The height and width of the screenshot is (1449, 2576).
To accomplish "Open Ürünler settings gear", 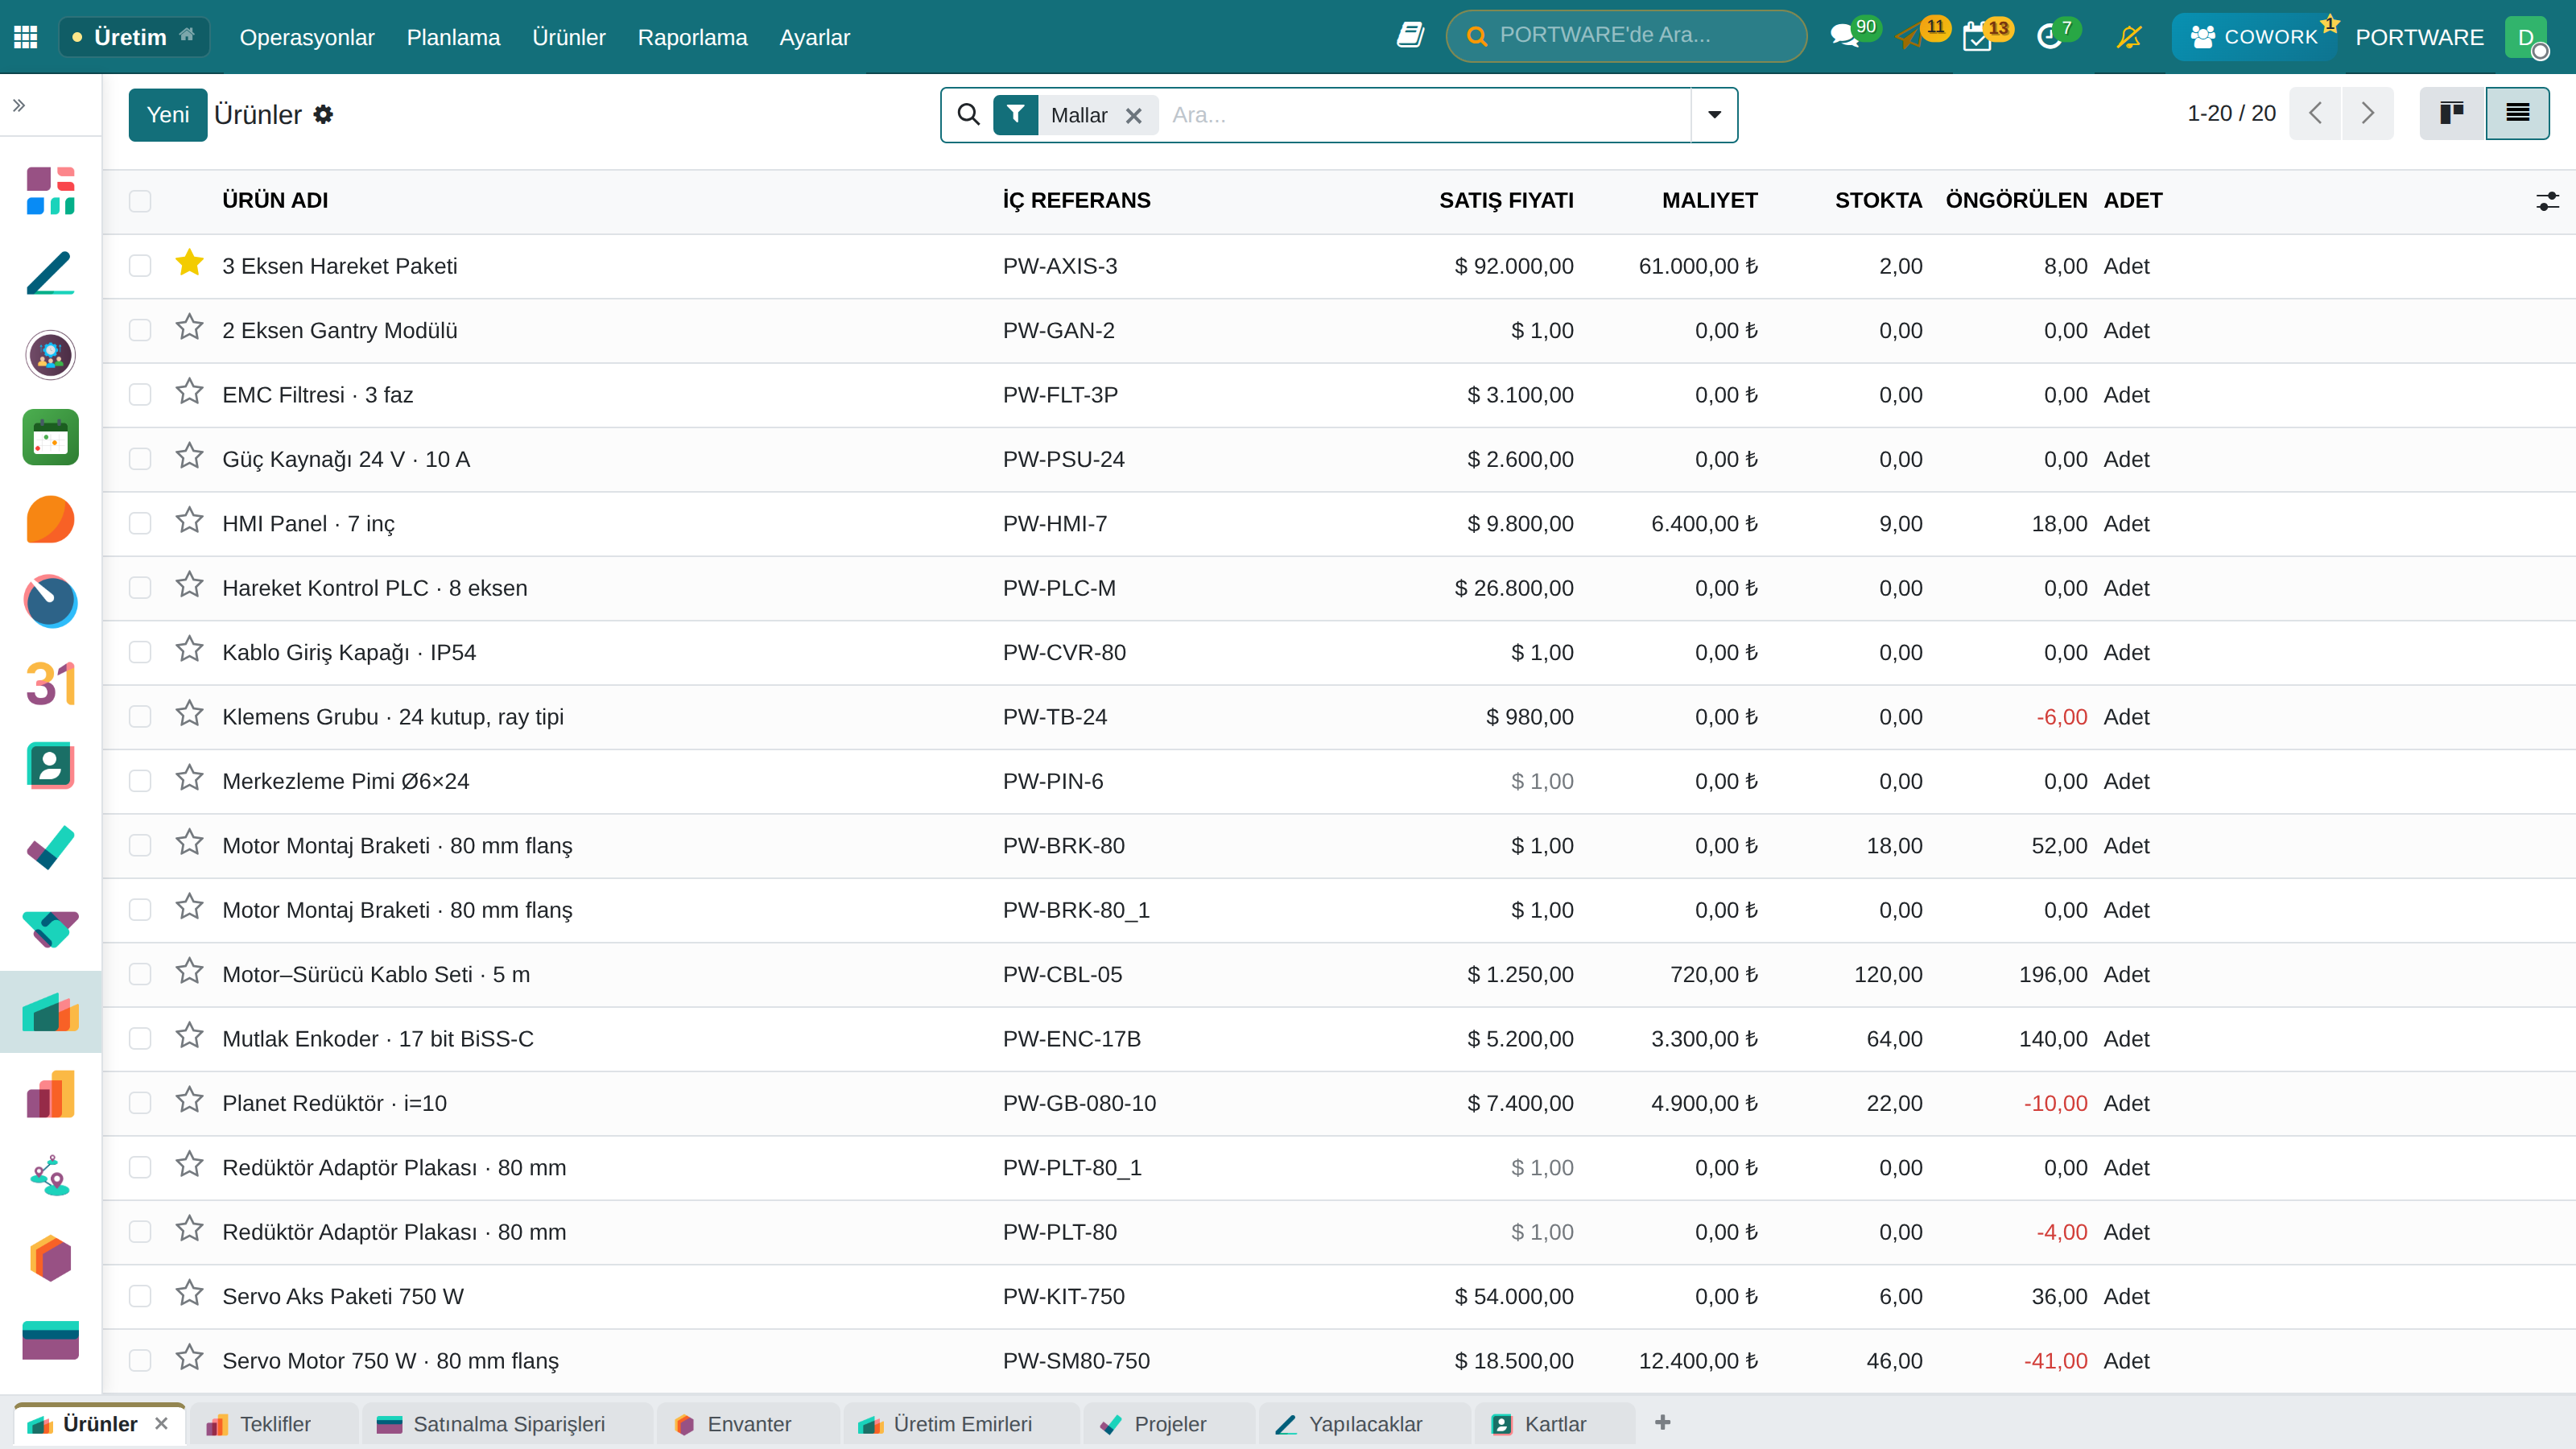I will (x=323, y=115).
